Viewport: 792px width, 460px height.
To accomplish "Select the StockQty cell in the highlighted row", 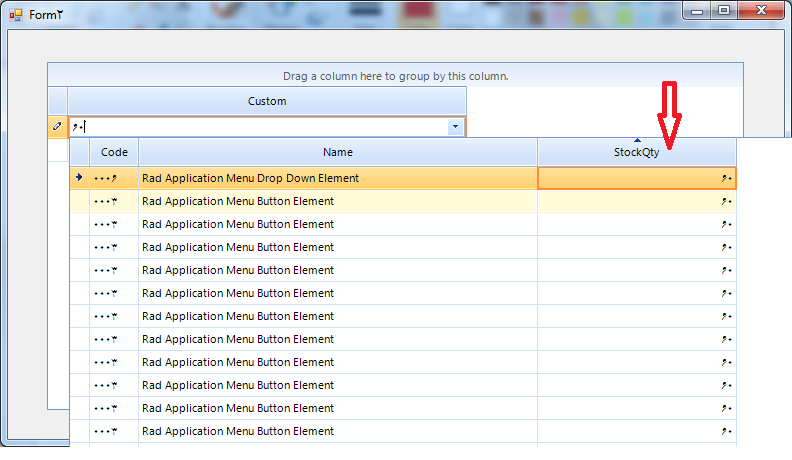I will pos(637,178).
